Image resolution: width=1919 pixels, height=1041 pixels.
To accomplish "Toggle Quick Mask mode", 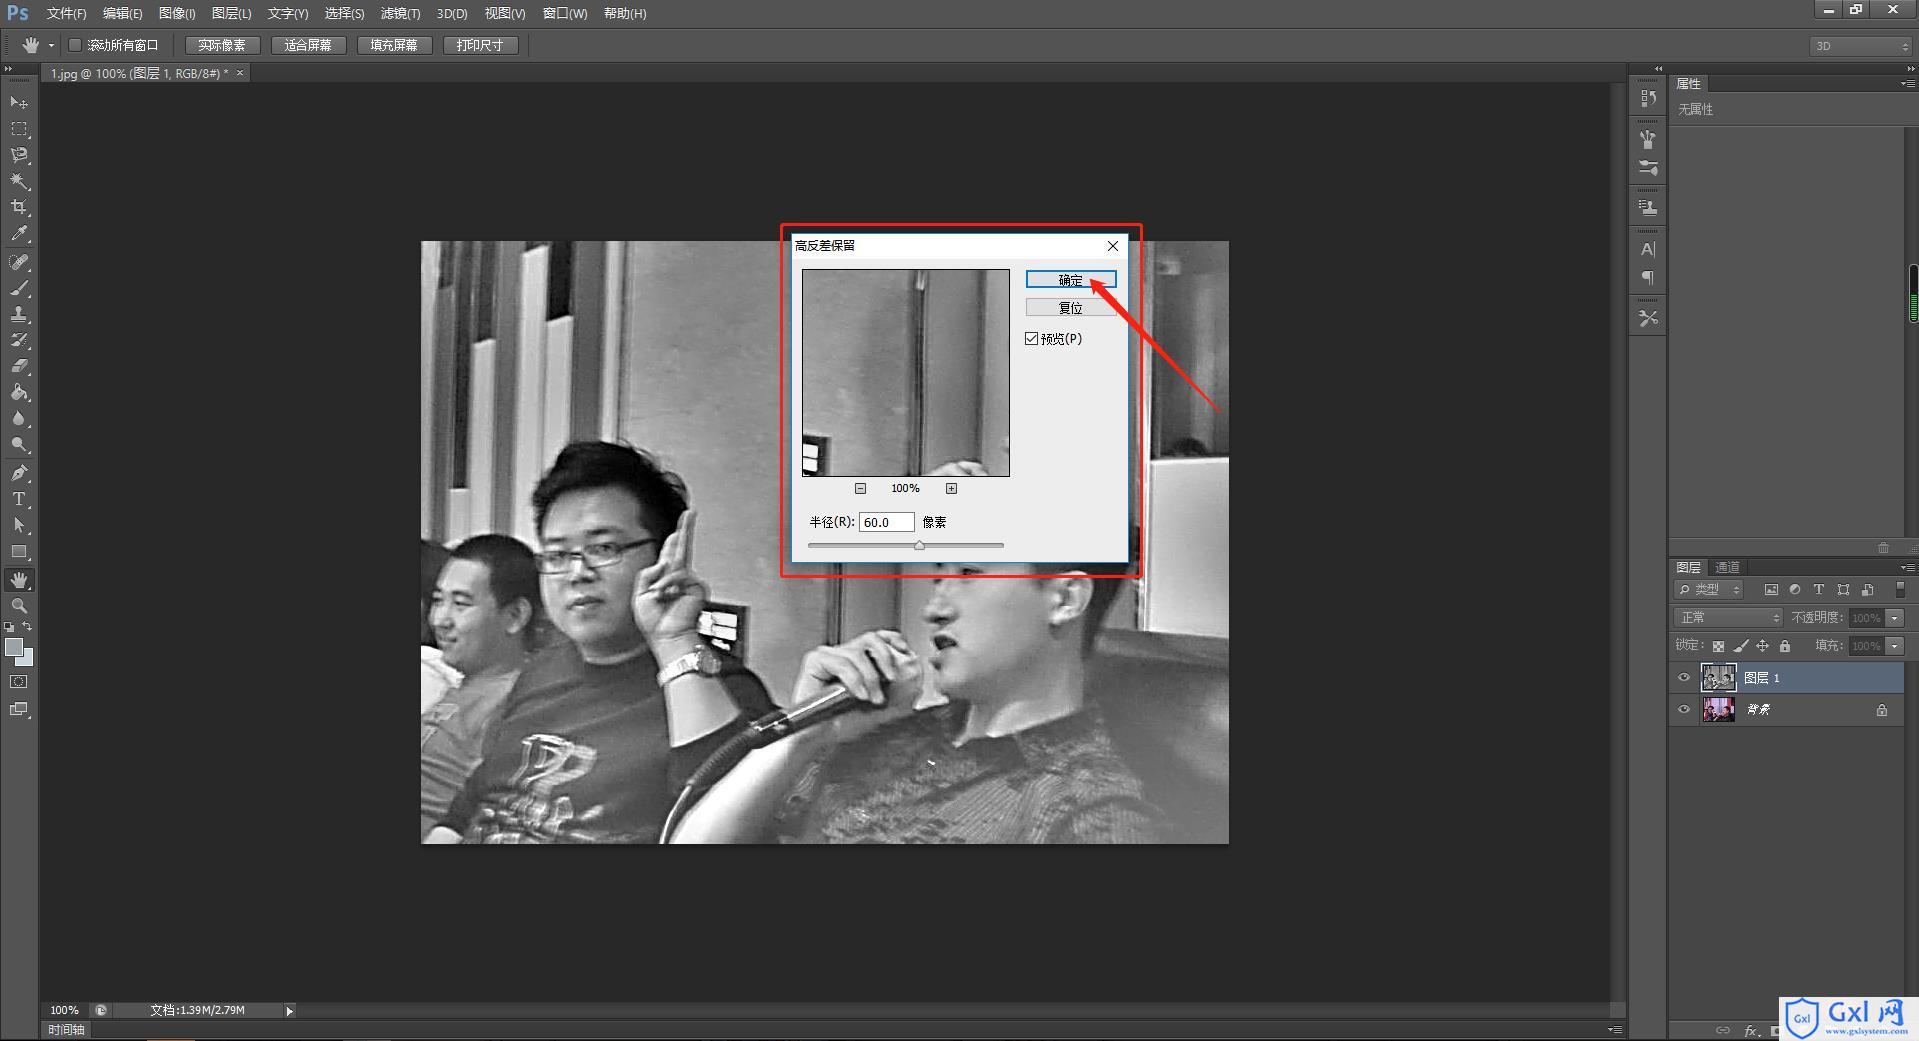I will 19,682.
